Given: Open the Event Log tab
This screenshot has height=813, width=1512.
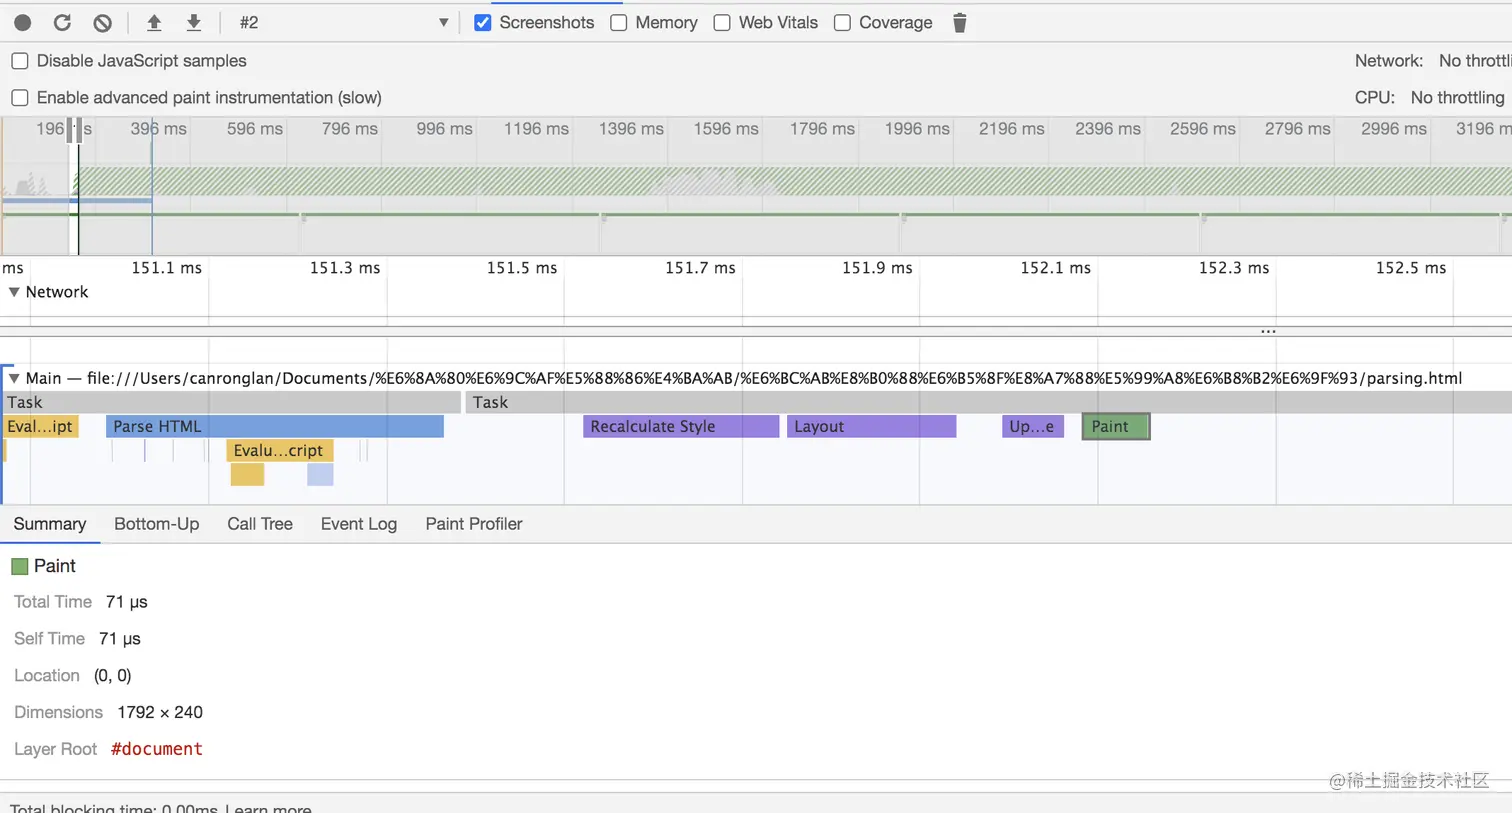Looking at the screenshot, I should [x=359, y=524].
